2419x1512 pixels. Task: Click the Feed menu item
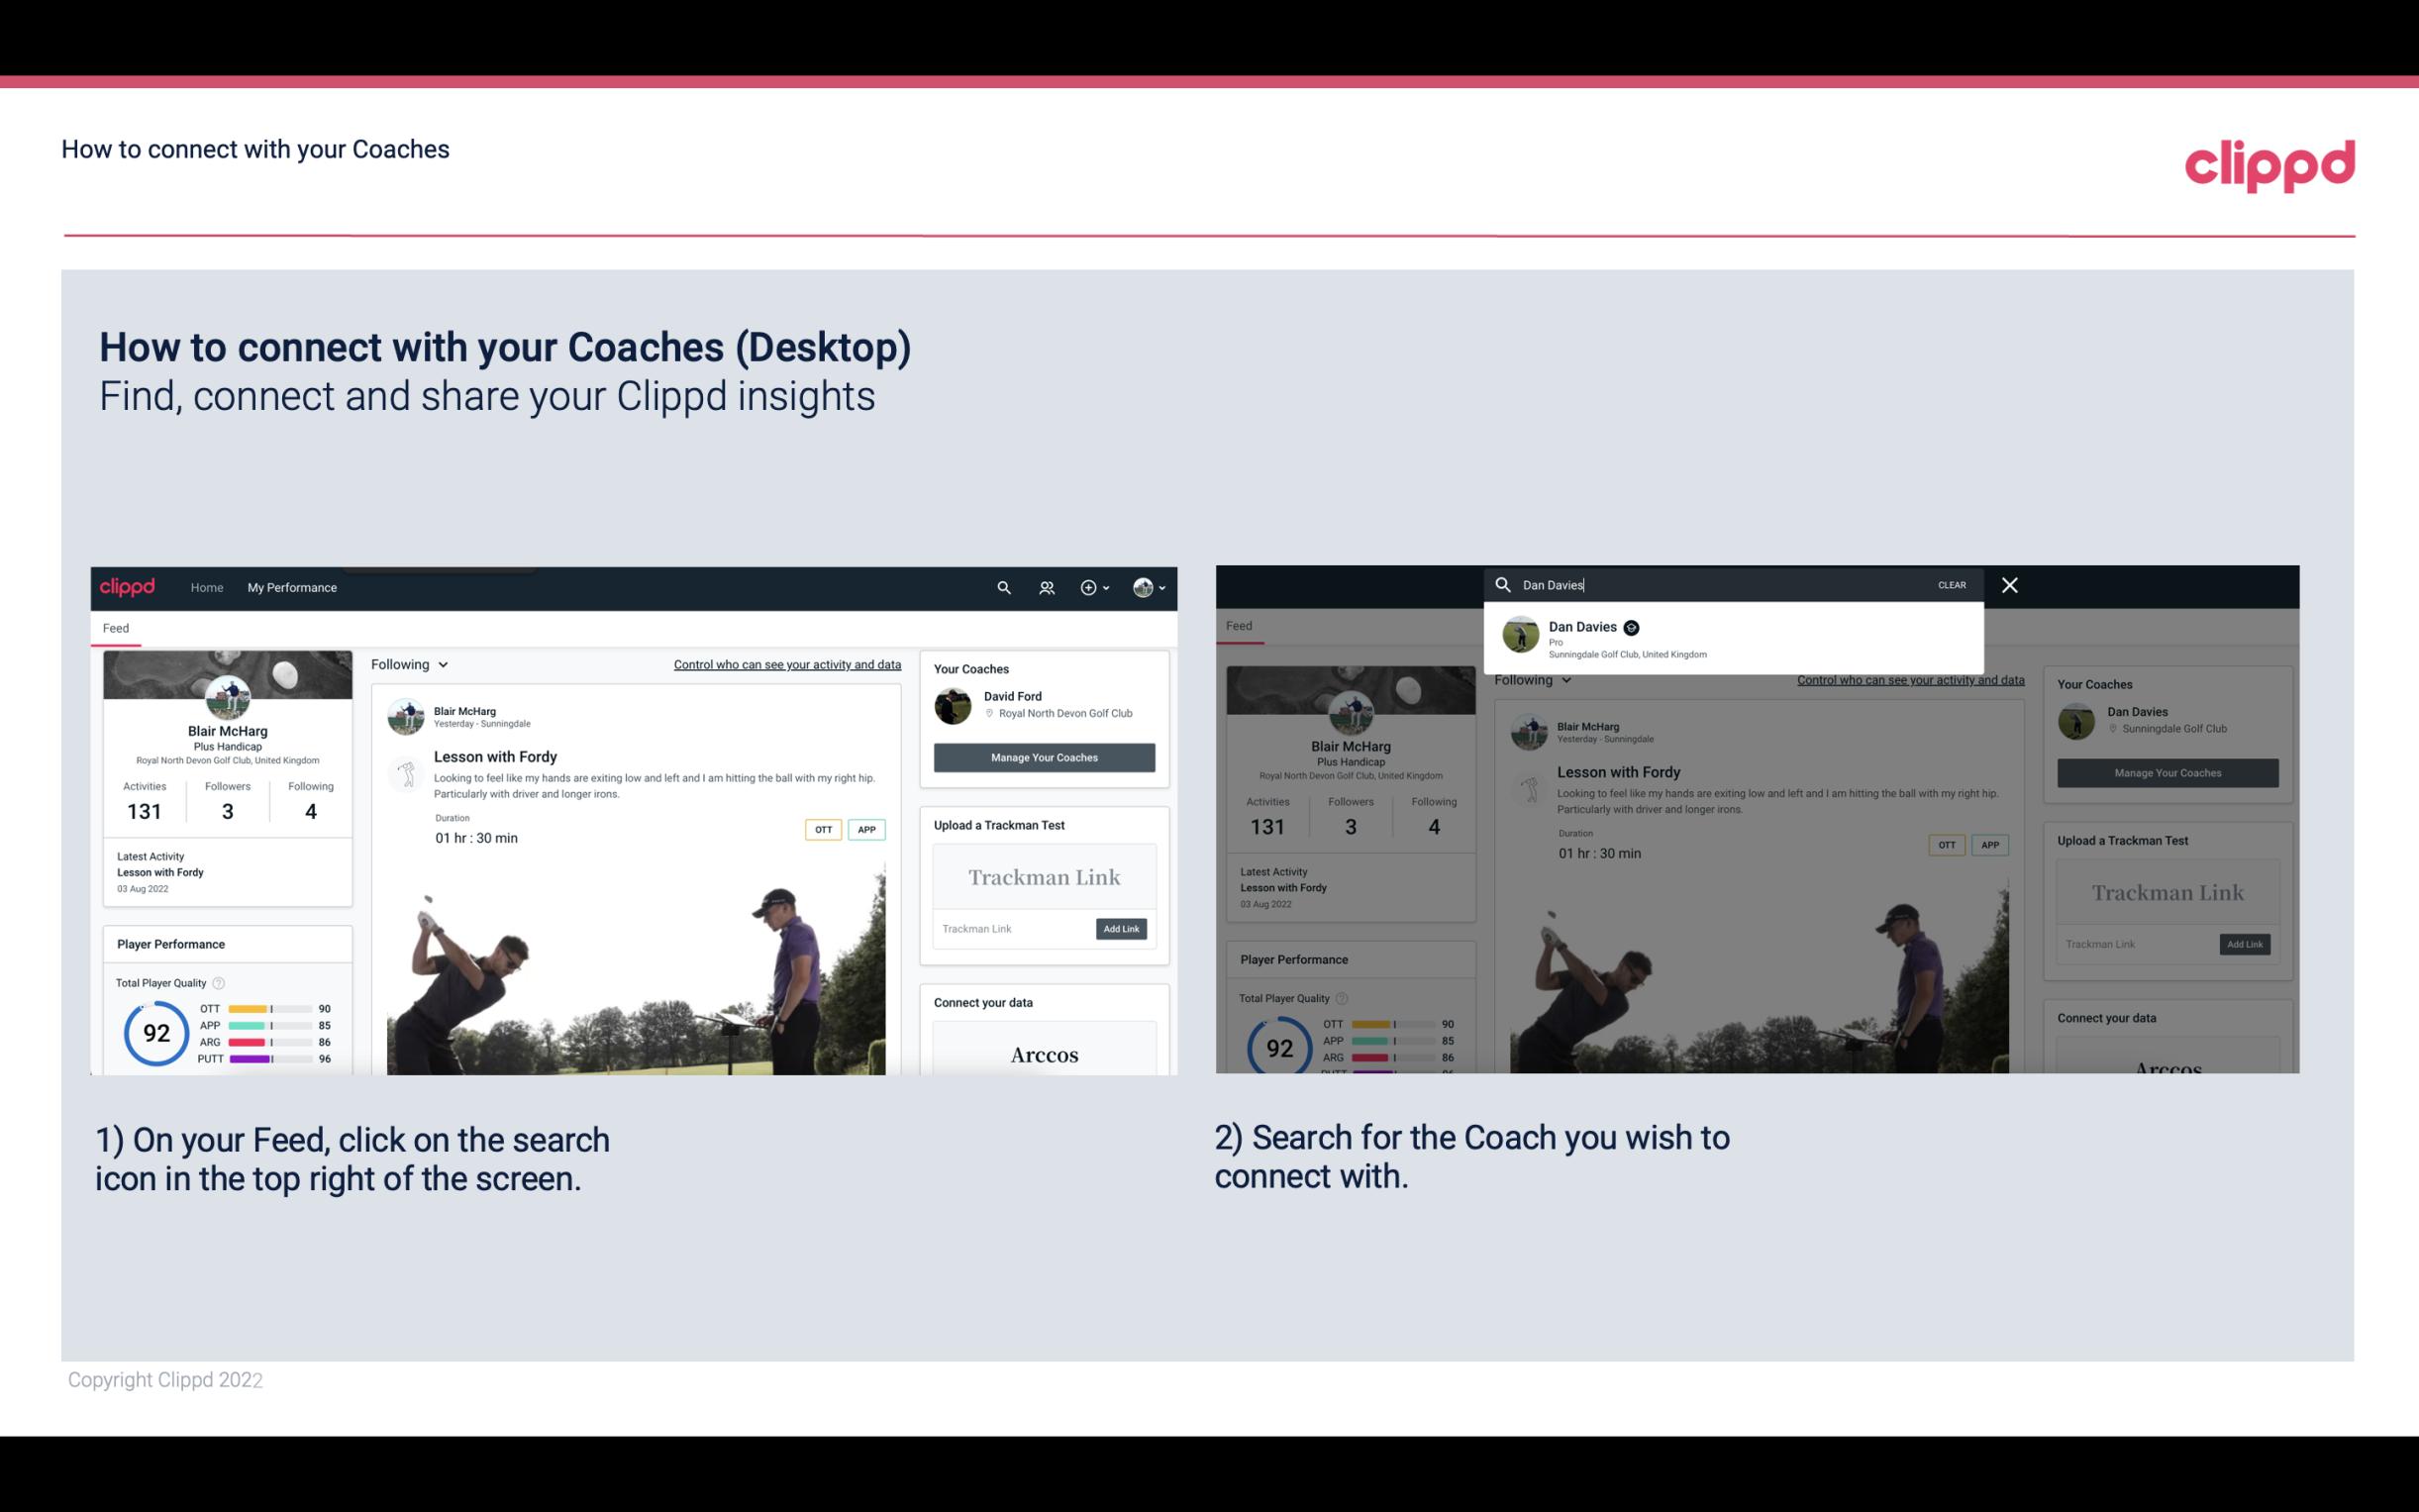[x=117, y=629]
